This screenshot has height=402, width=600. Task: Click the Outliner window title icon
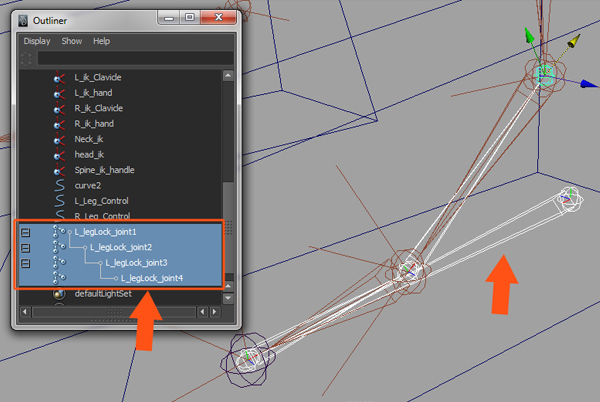coord(23,21)
